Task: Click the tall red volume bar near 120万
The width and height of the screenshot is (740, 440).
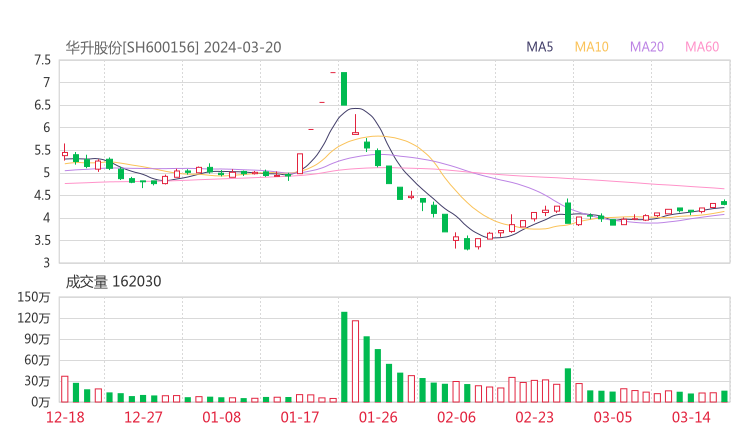Action: [x=355, y=362]
